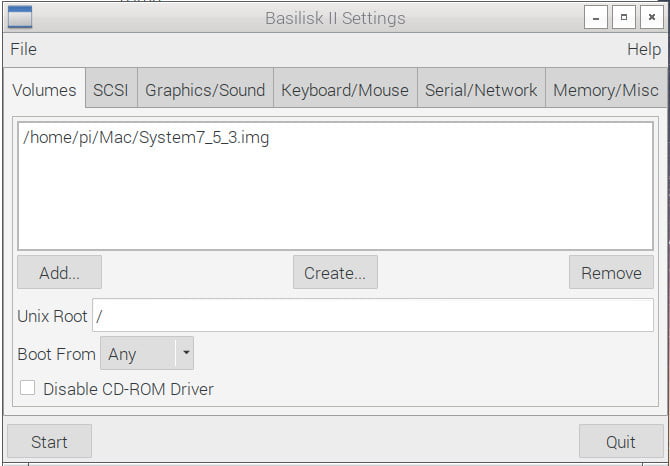This screenshot has height=466, width=670.
Task: Minimize the Basilisk II Settings window
Action: click(x=596, y=18)
